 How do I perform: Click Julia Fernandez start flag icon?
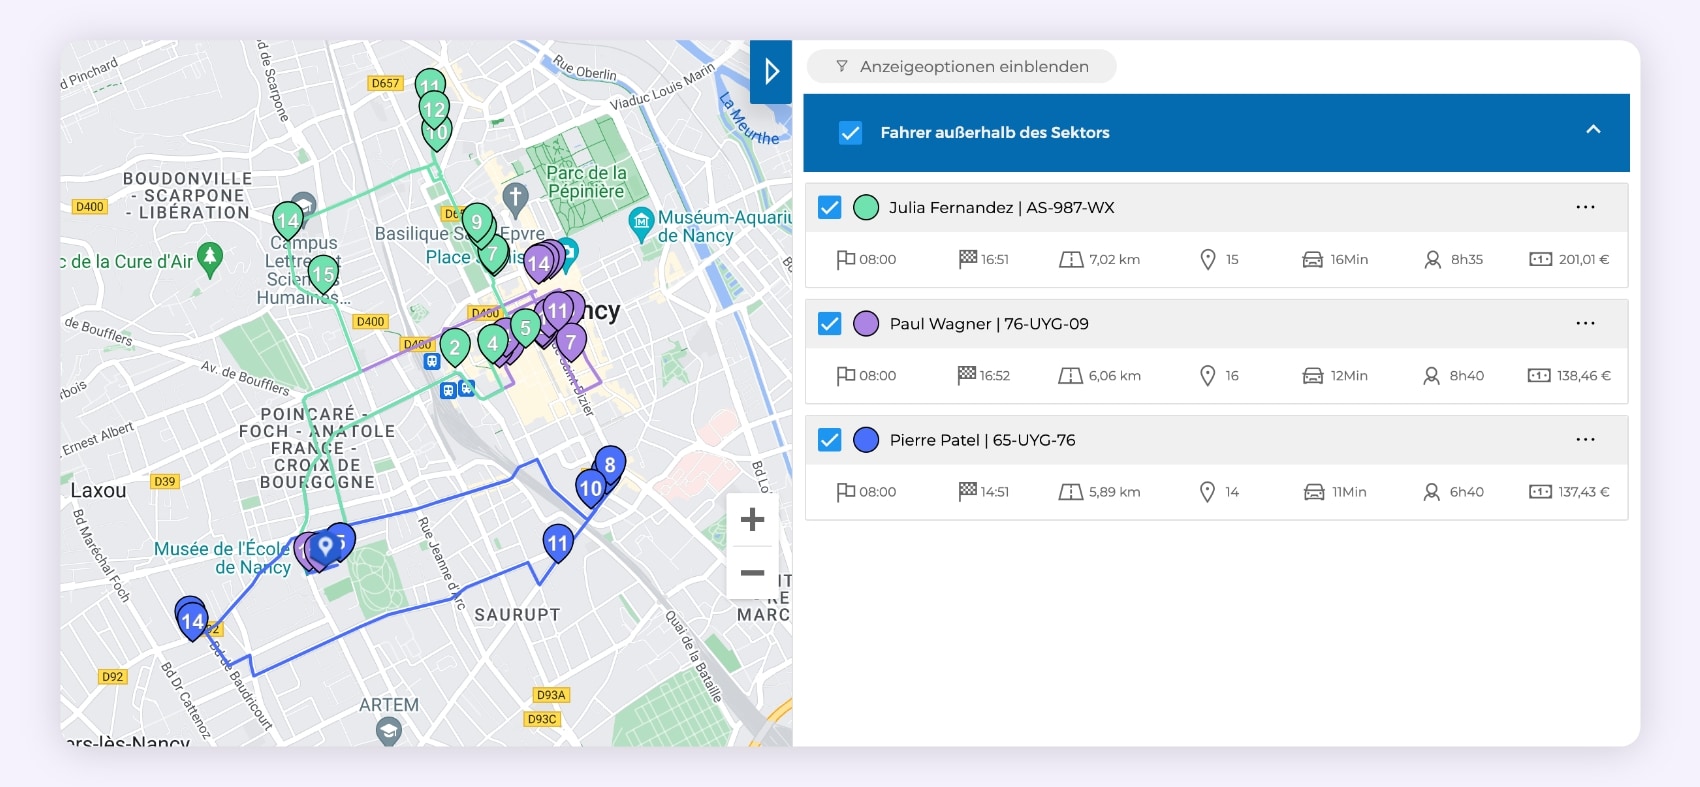click(845, 259)
